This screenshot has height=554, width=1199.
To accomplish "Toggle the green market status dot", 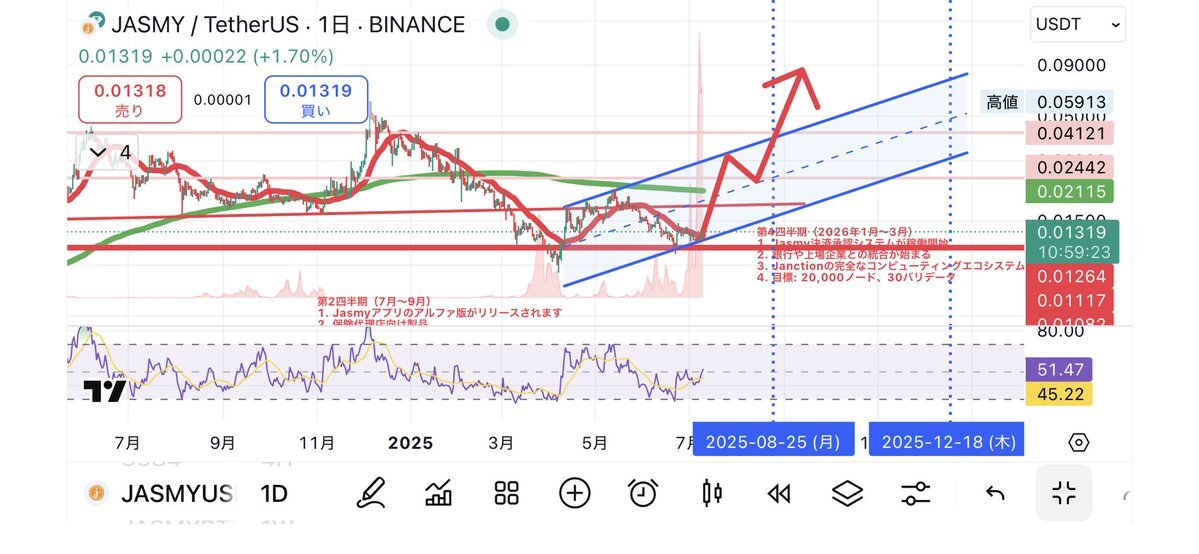I will tap(502, 24).
